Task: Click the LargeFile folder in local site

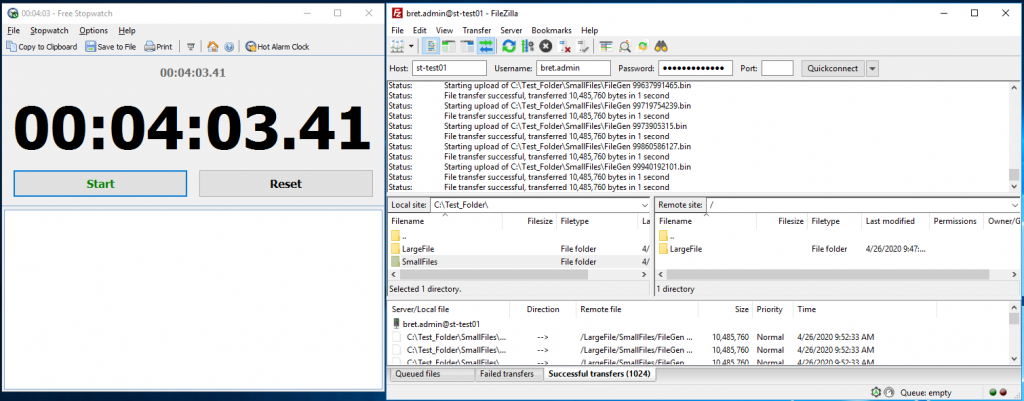Action: click(418, 249)
